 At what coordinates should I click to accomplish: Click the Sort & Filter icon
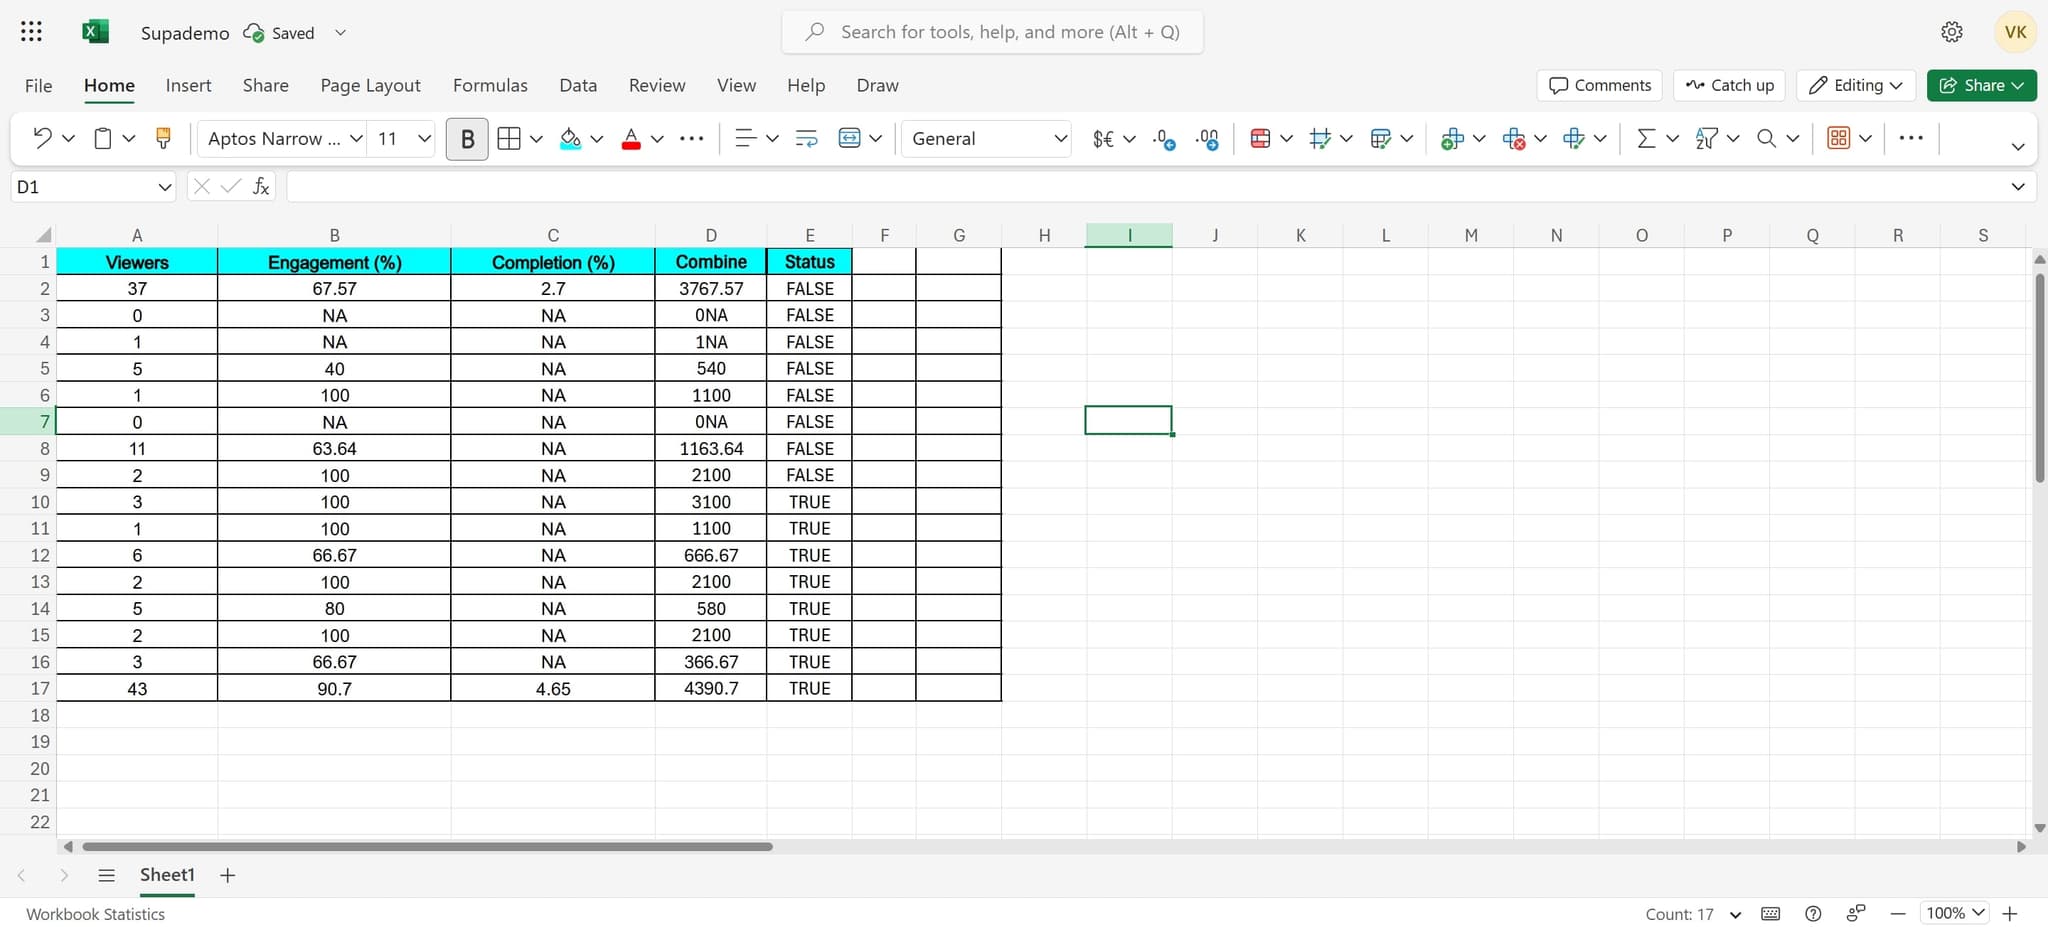coord(1706,139)
